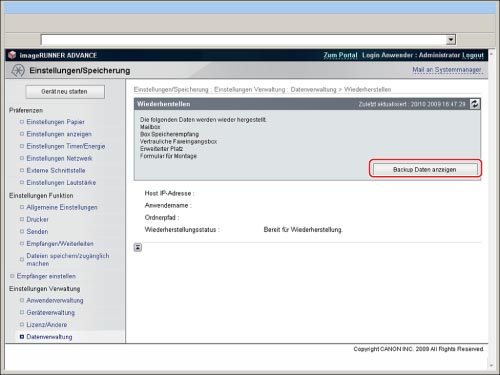The image size is (500, 375).
Task: Click the 'Bereit für Wiederherstellung.' status text
Action: (x=303, y=230)
